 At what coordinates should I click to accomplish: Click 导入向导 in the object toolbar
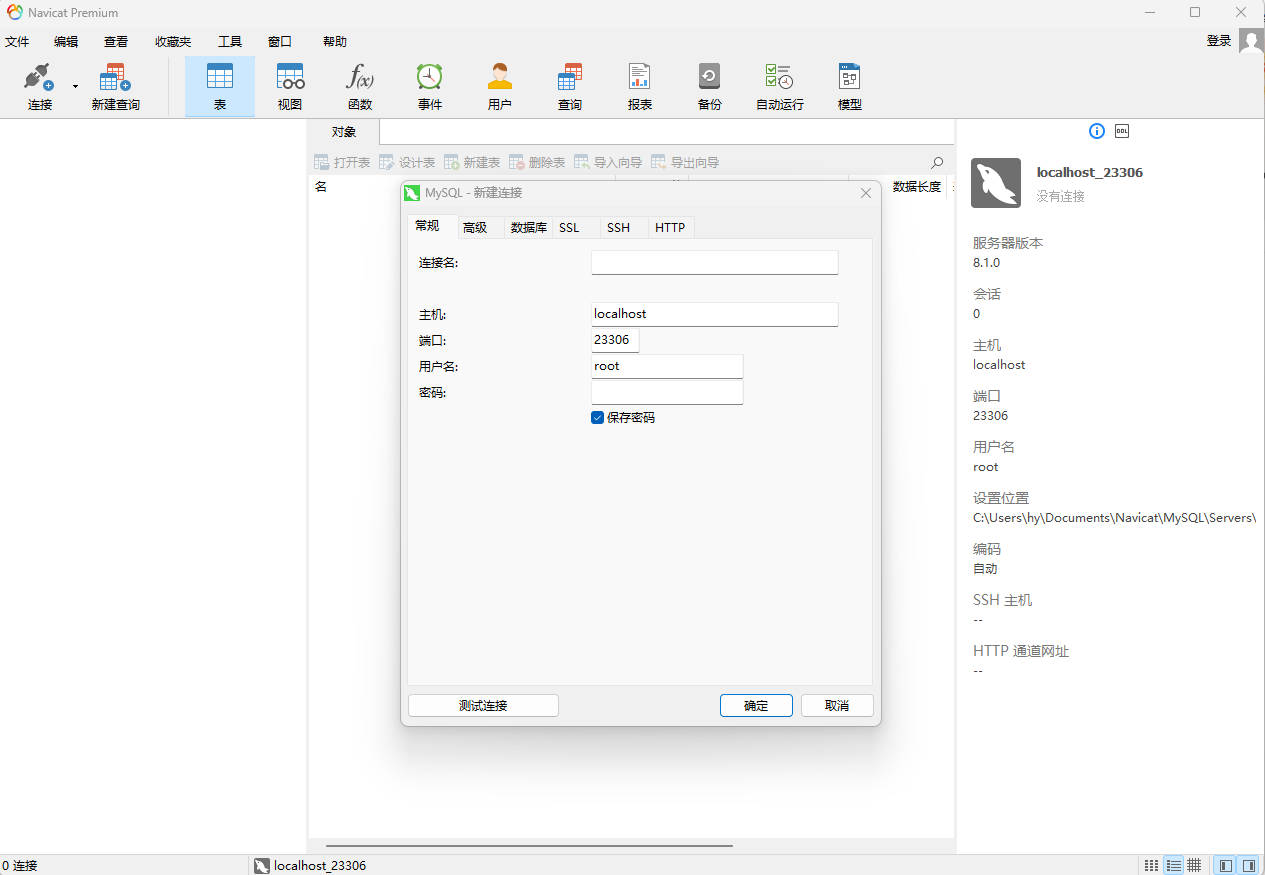[x=608, y=162]
